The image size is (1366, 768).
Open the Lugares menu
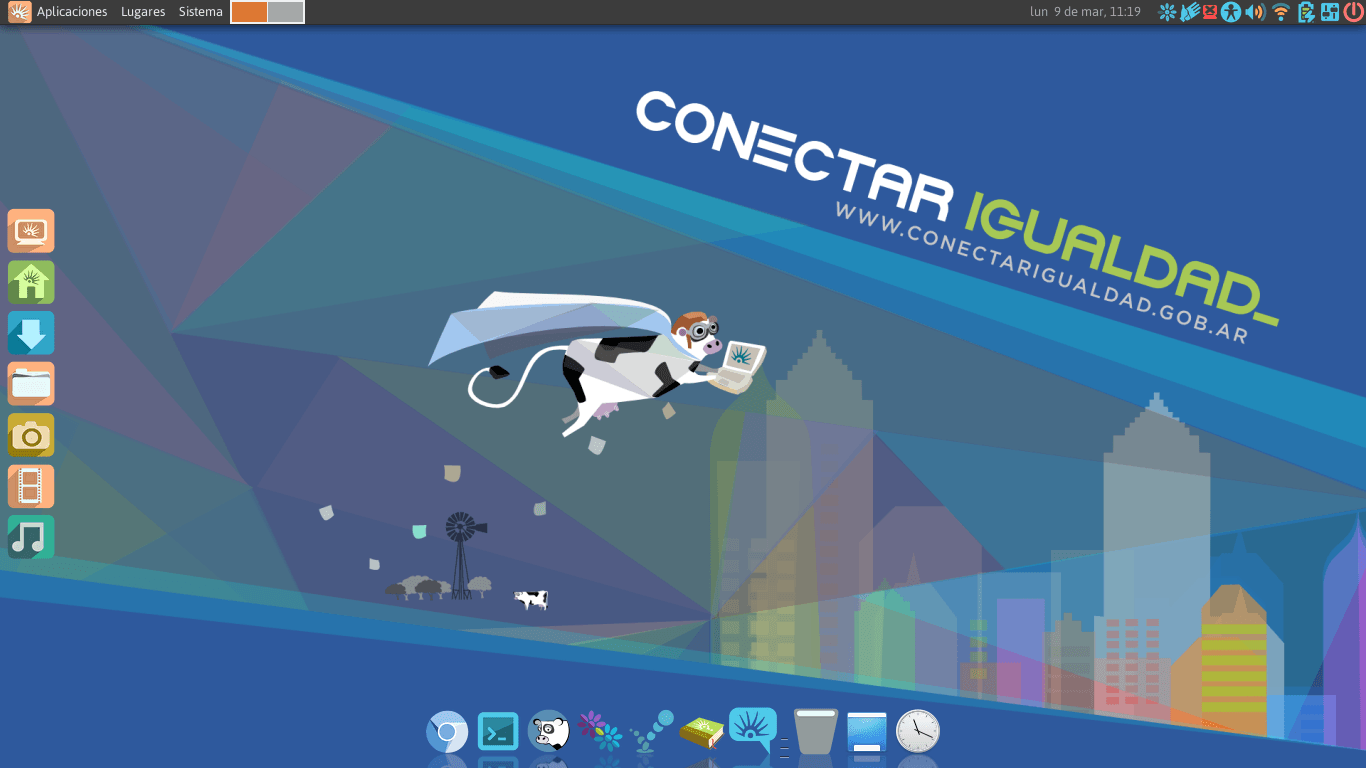[x=143, y=12]
